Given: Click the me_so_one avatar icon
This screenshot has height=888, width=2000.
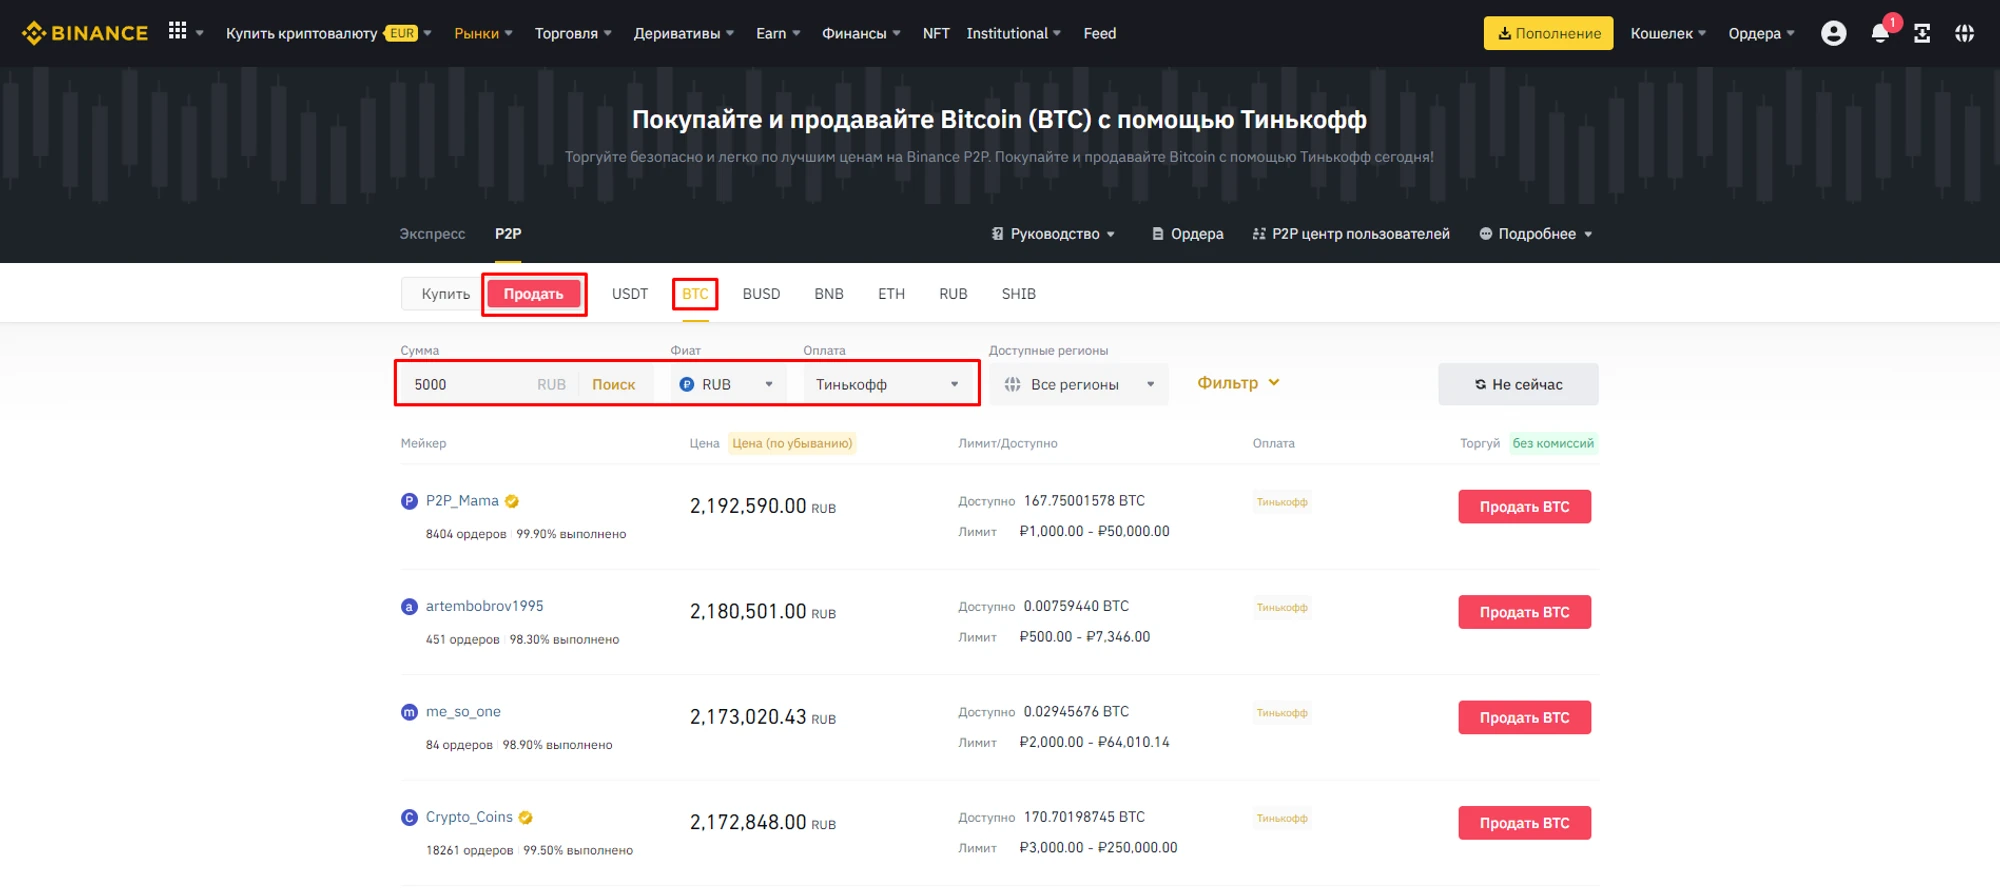Looking at the screenshot, I should pyautogui.click(x=409, y=712).
